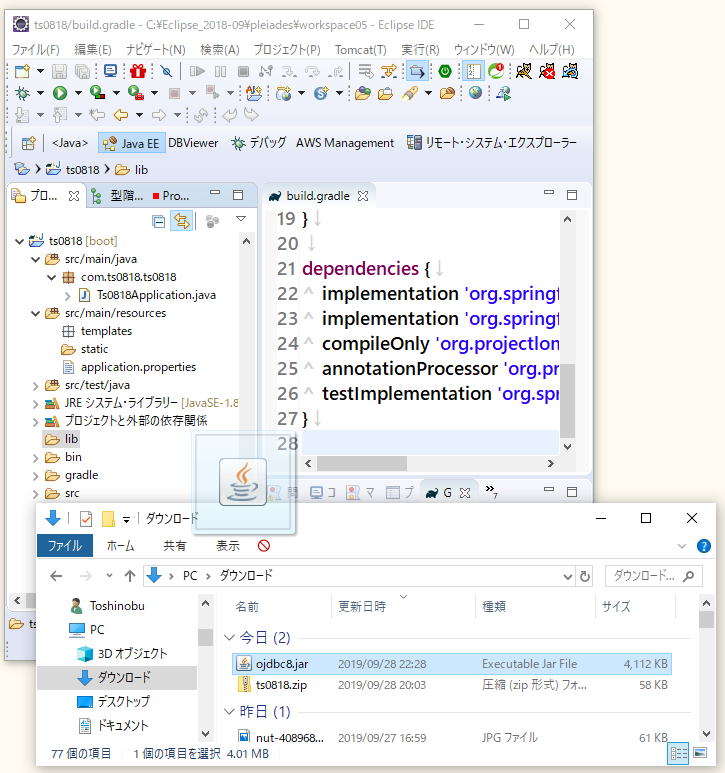
Task: Collapse the ts0818 [boot] project node
Action: (x=19, y=242)
